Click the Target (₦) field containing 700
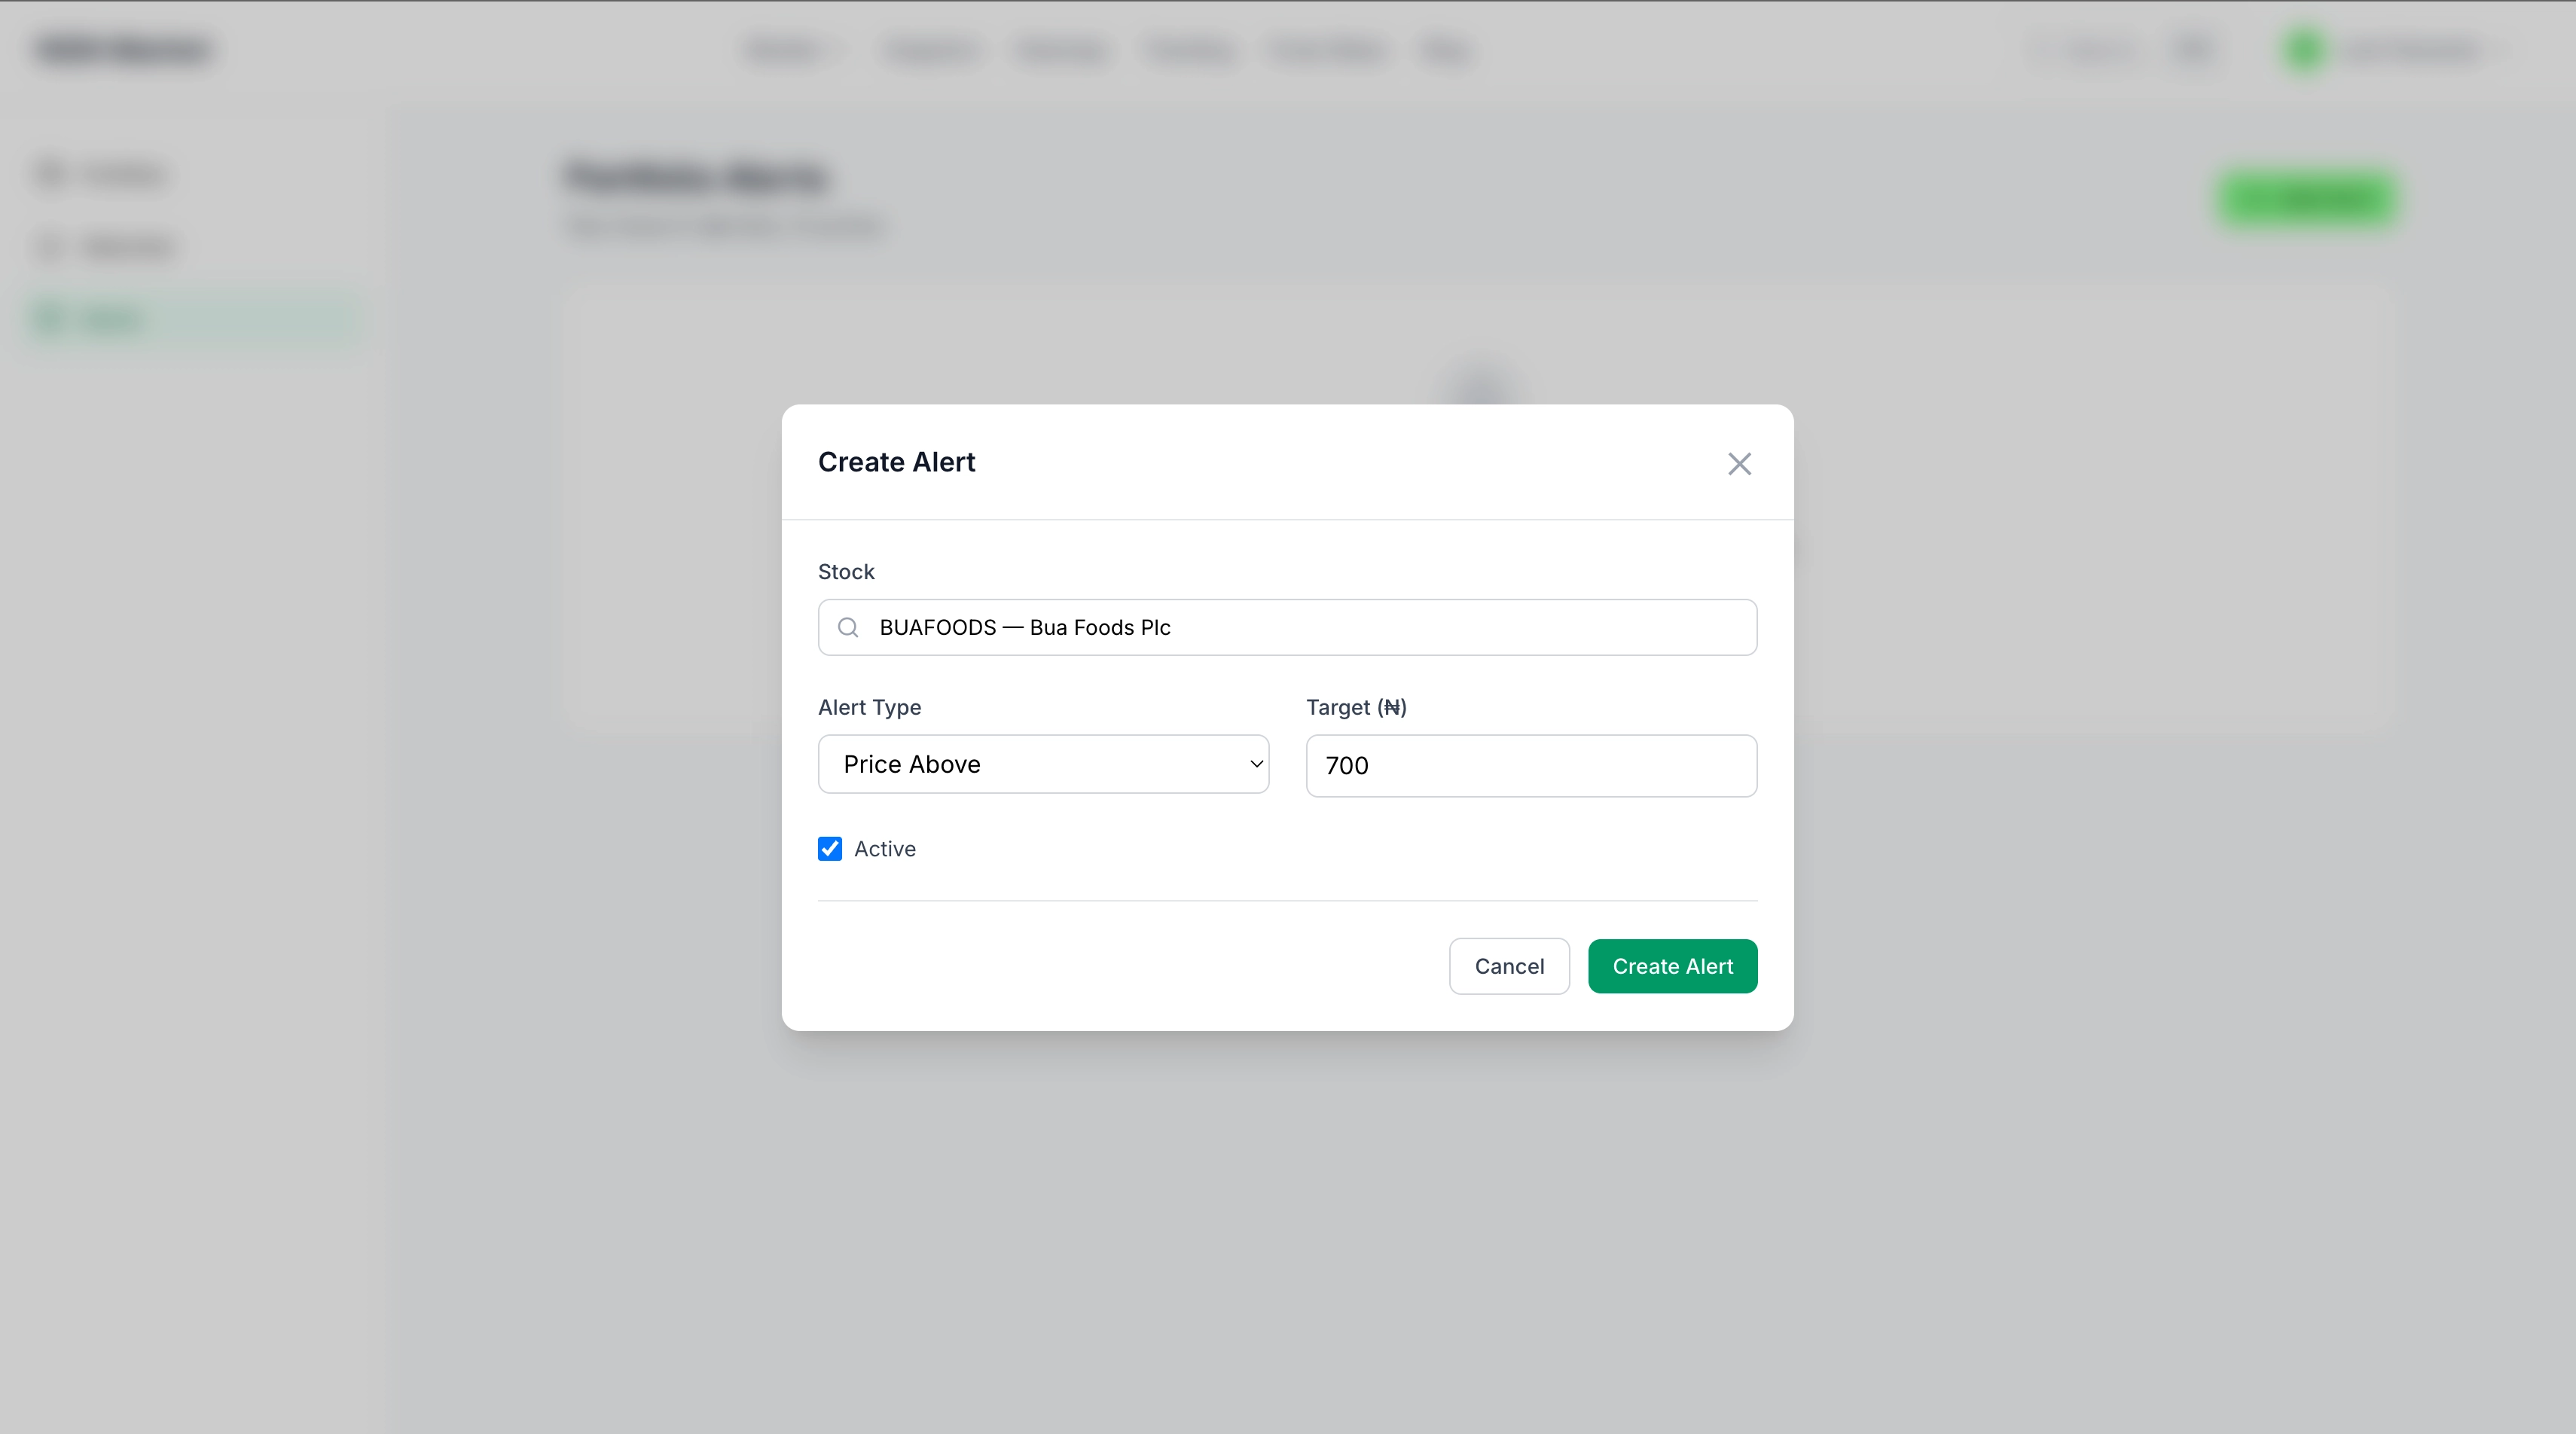Screen dimensions: 2576x1434 pyautogui.click(x=1530, y=766)
